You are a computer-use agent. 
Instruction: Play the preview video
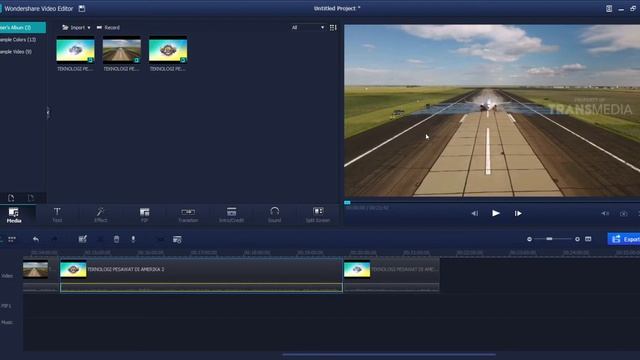[x=496, y=213]
